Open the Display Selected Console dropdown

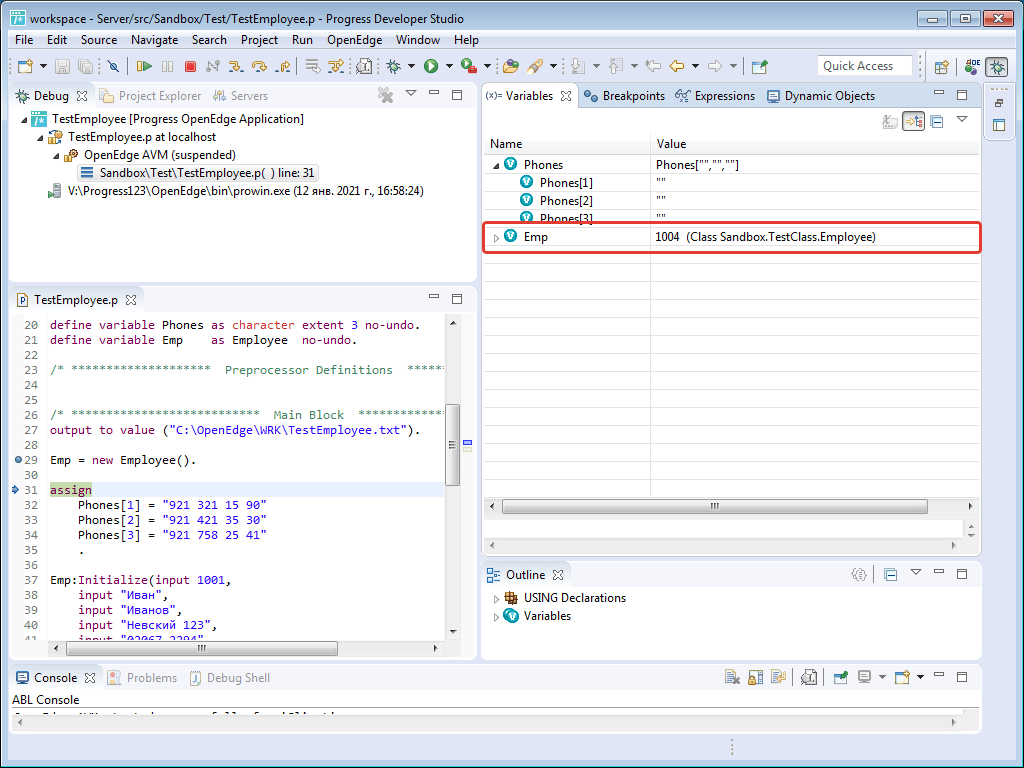pyautogui.click(x=882, y=677)
